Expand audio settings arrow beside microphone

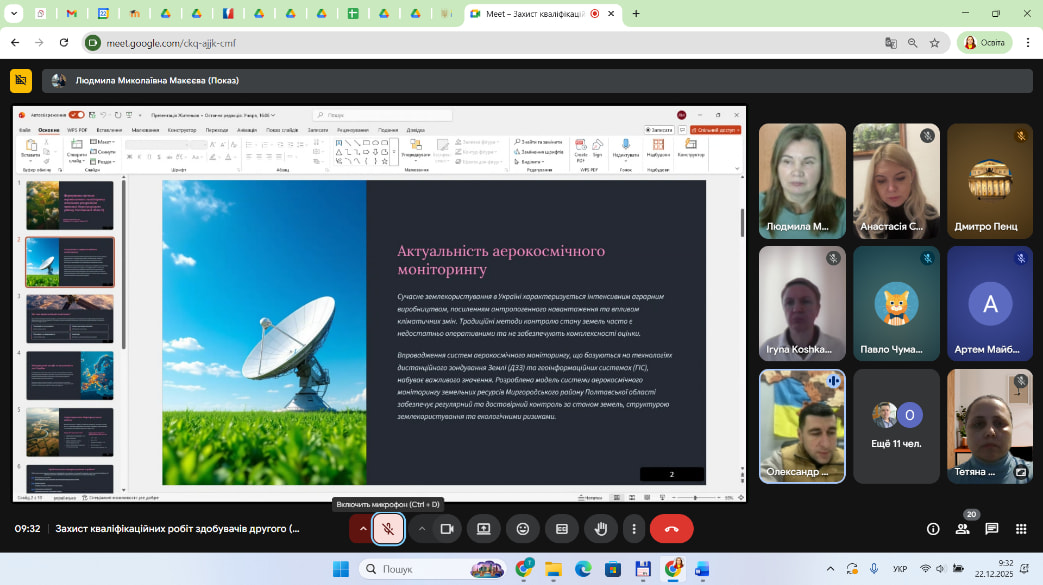(x=362, y=529)
